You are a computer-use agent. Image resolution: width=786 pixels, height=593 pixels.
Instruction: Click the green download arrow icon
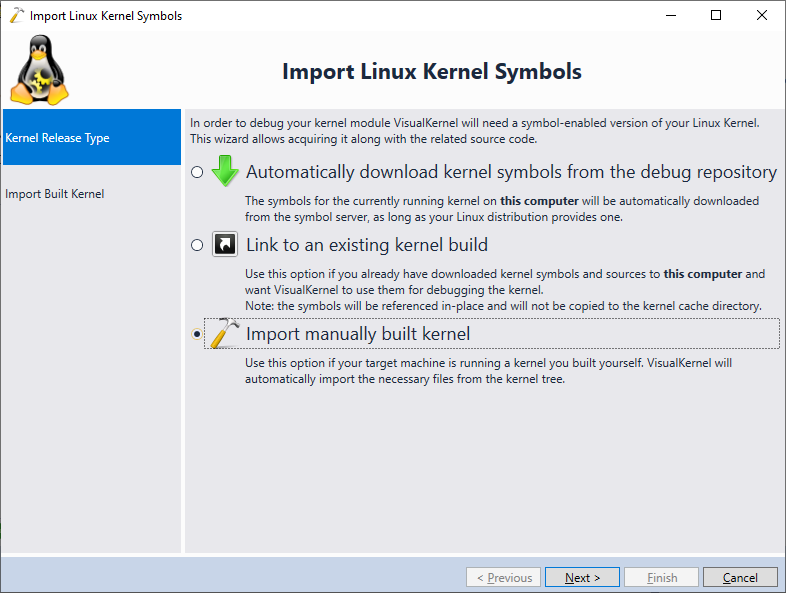(225, 171)
